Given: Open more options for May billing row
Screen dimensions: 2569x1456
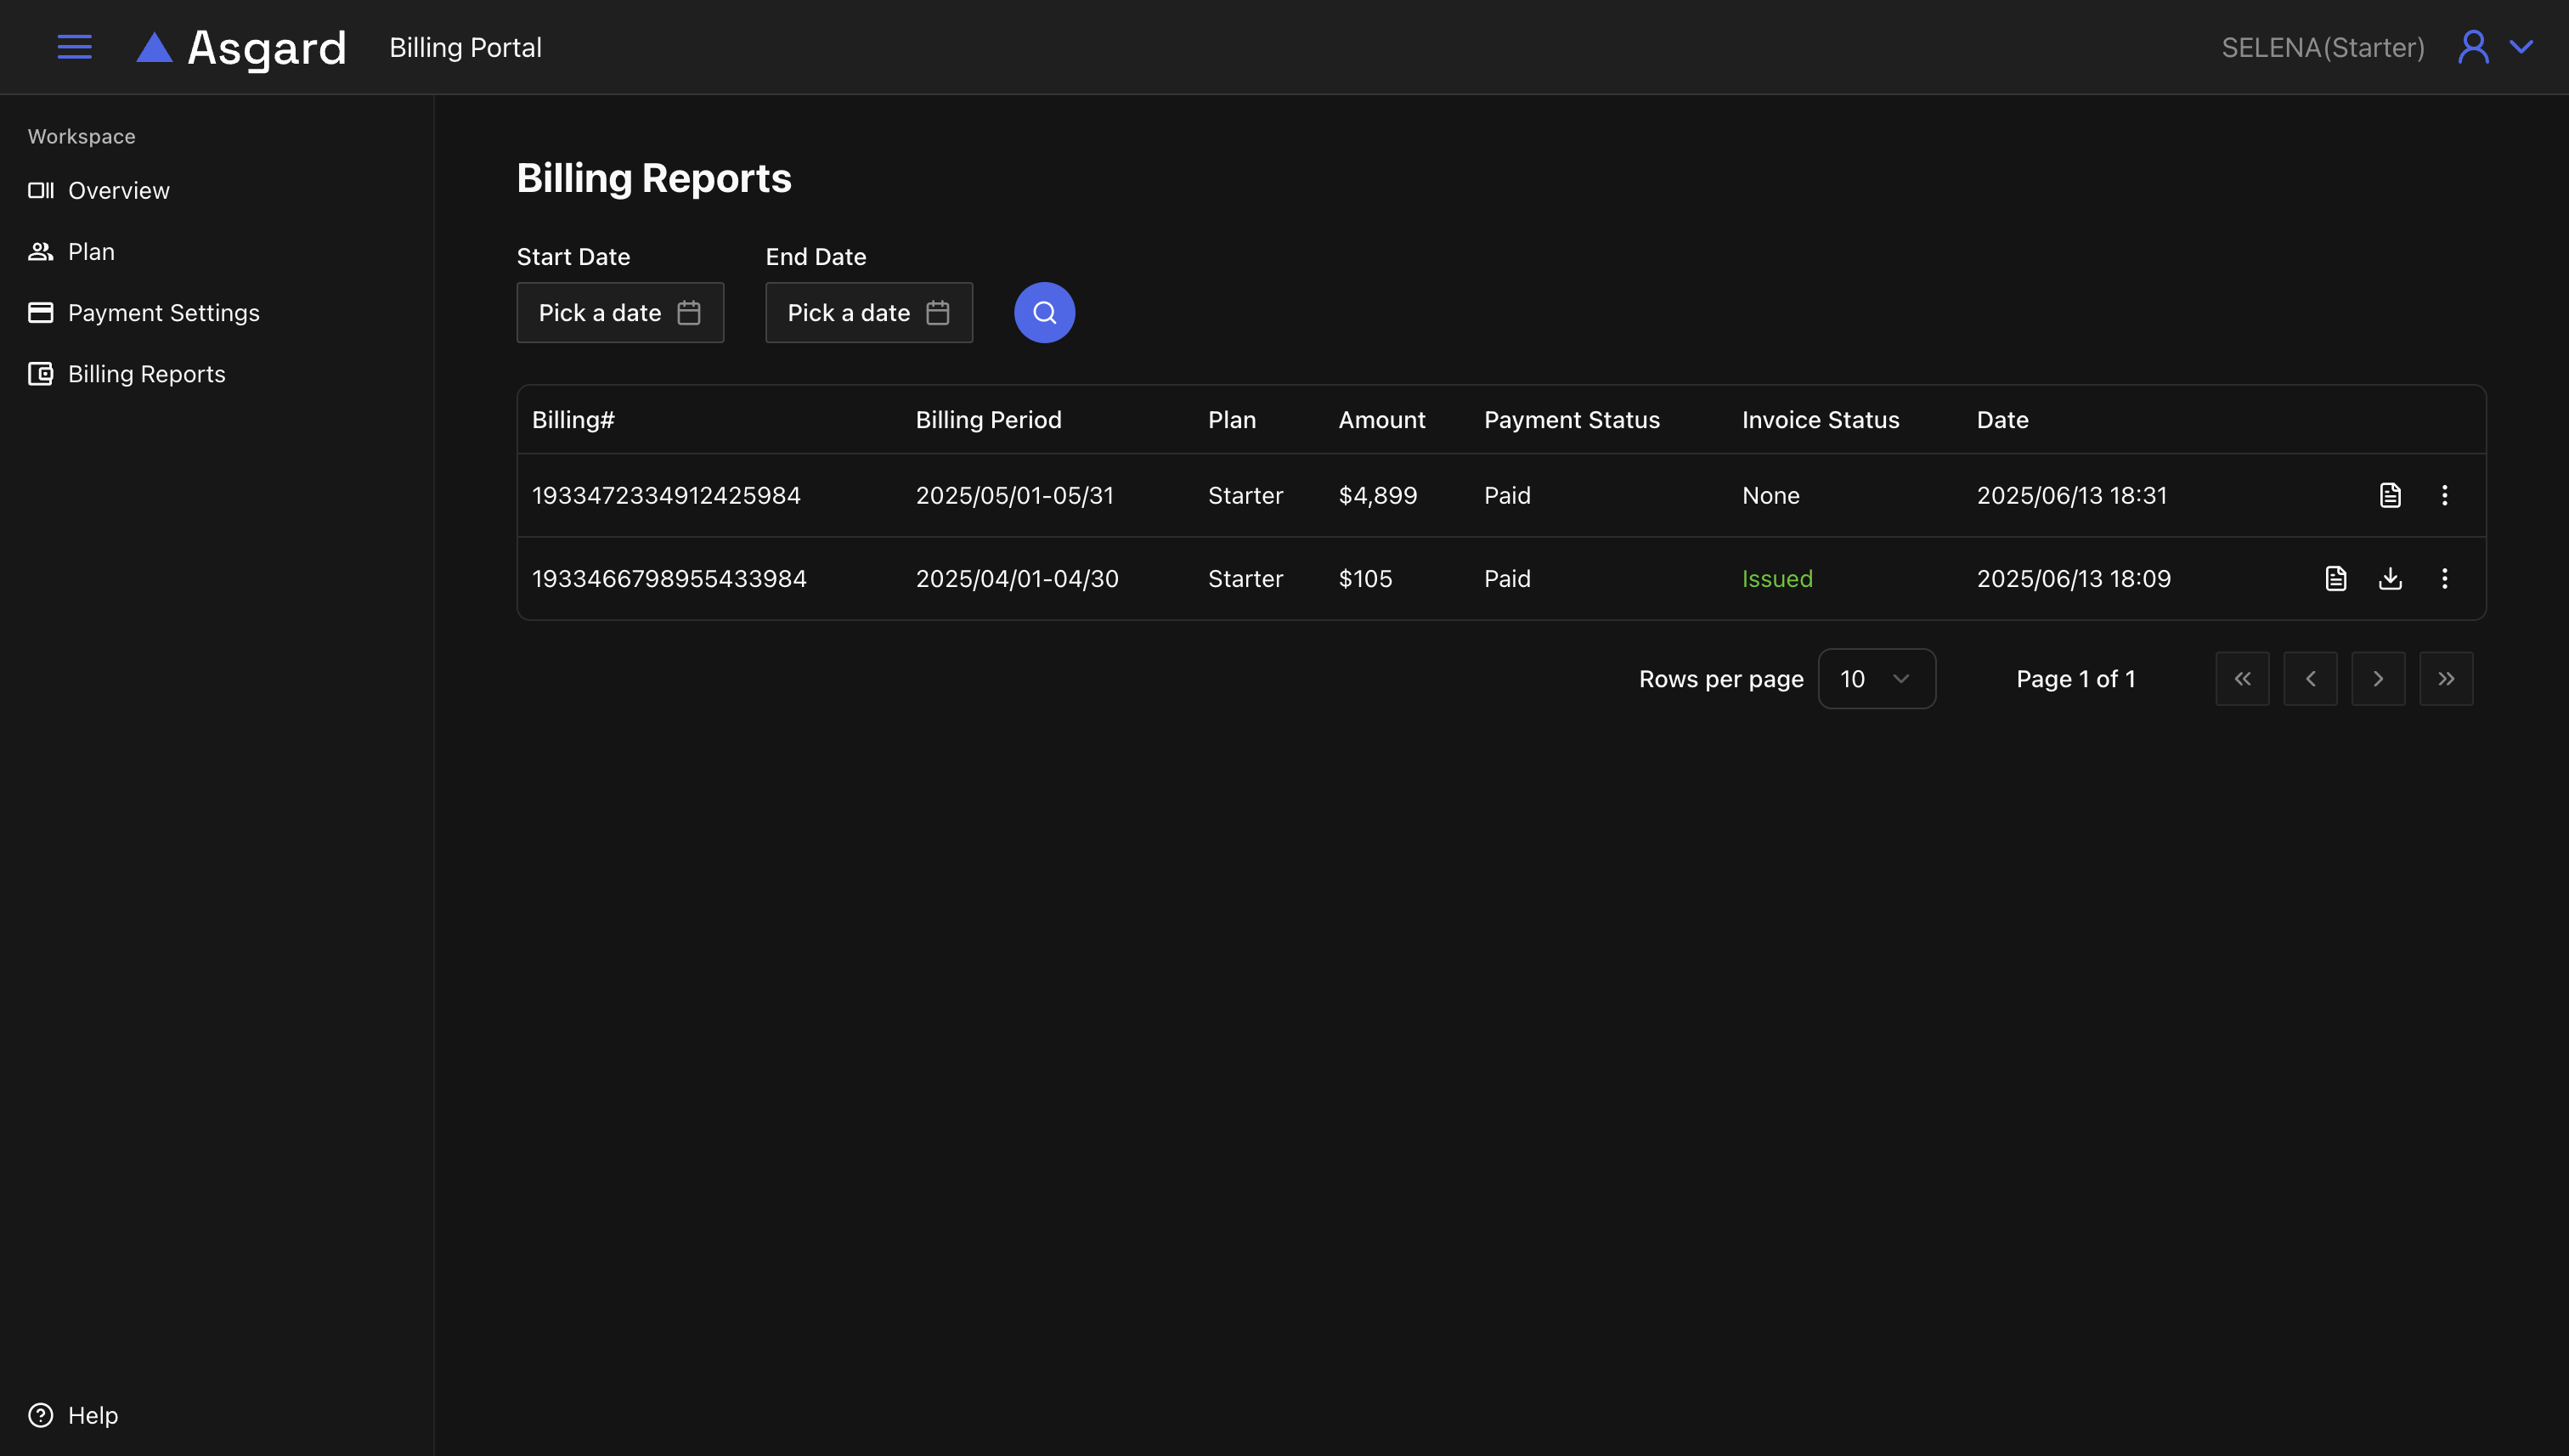Looking at the screenshot, I should 2444,495.
